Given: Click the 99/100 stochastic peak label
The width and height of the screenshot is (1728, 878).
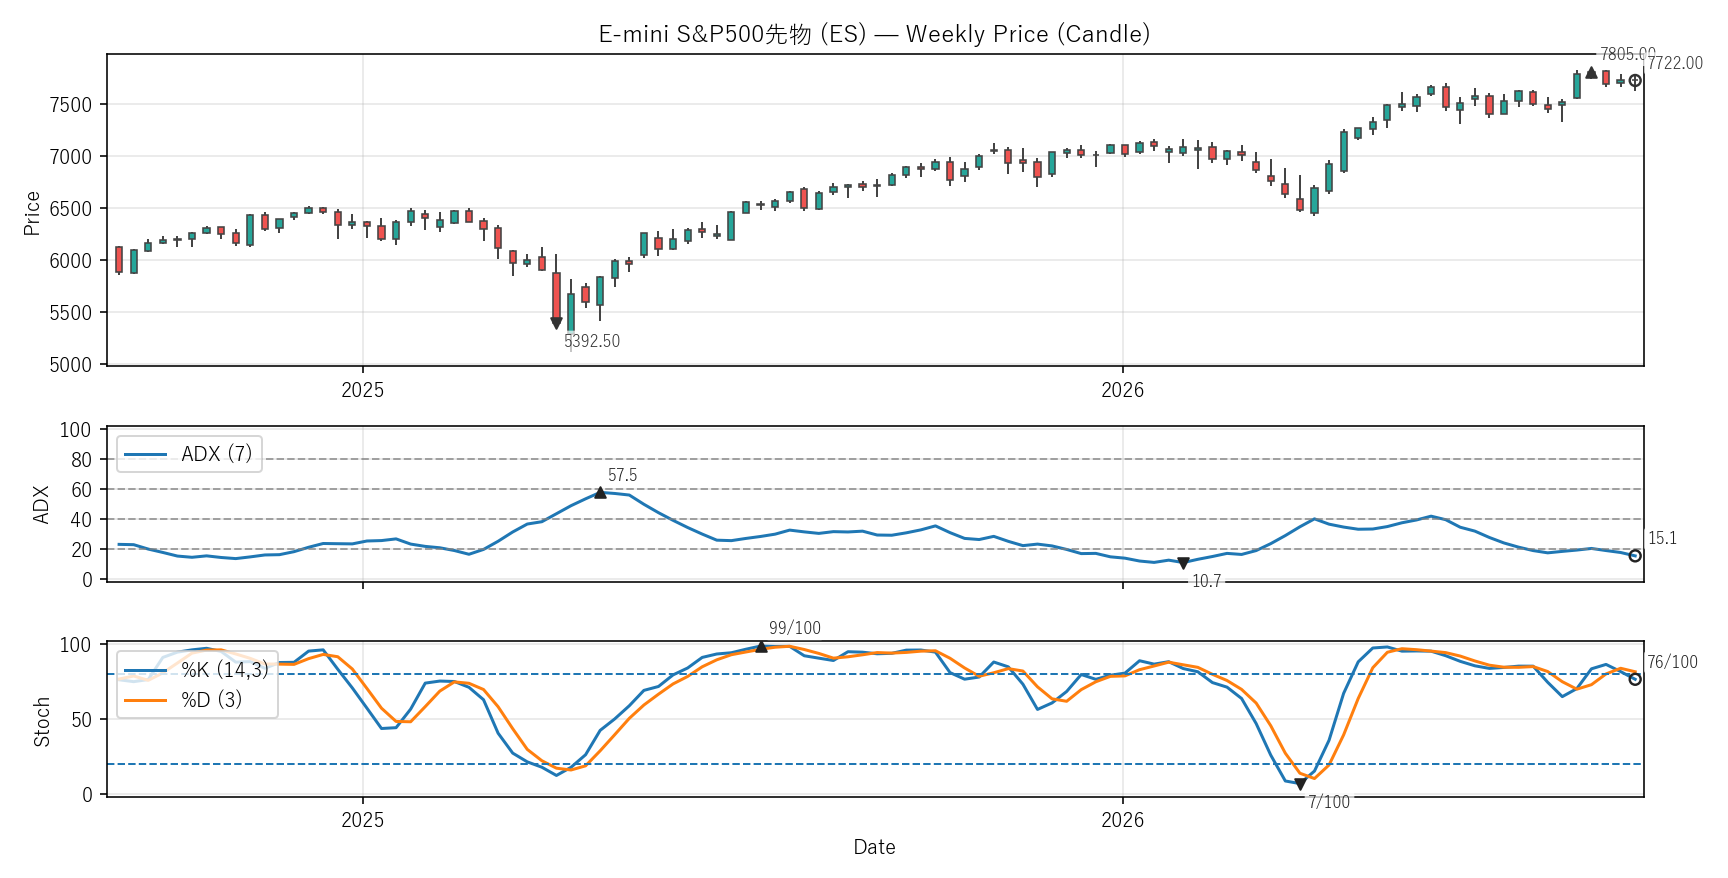Looking at the screenshot, I should 795,628.
